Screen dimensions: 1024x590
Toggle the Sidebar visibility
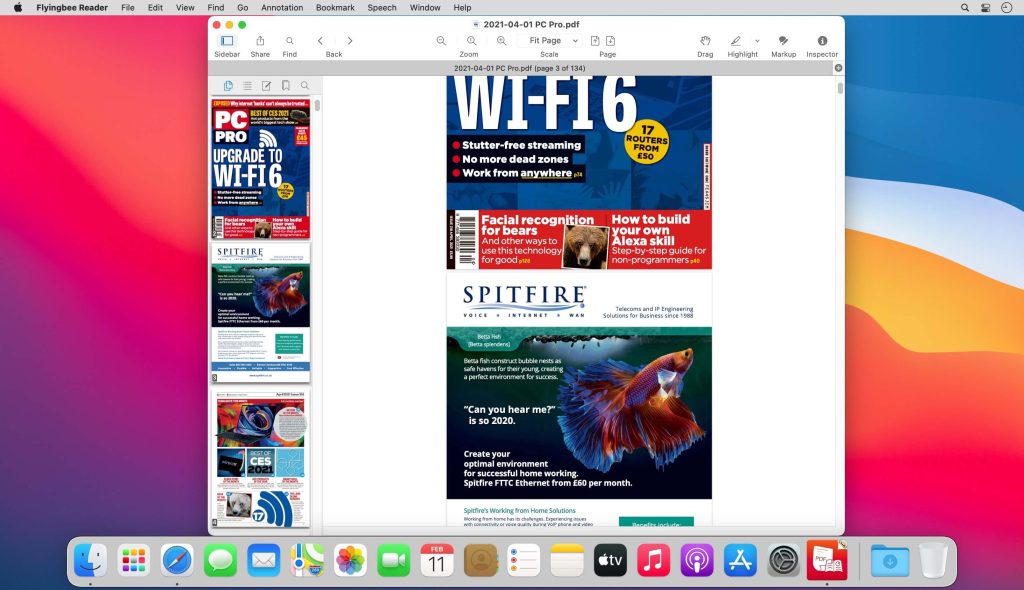(x=227, y=40)
